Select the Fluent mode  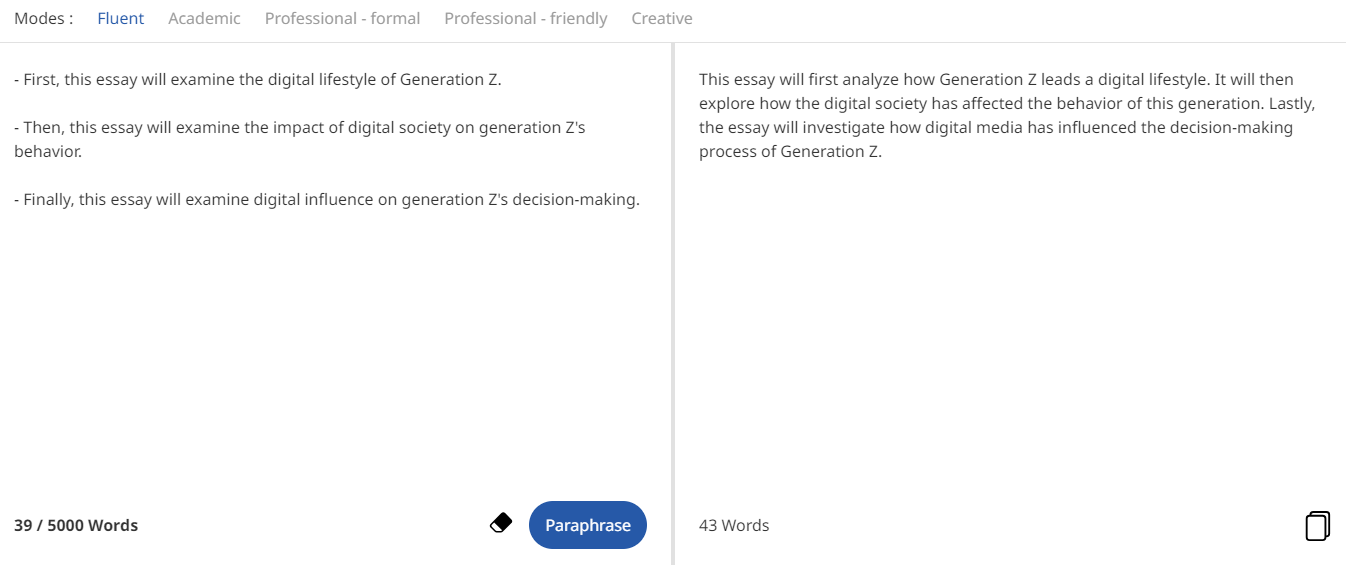121,18
